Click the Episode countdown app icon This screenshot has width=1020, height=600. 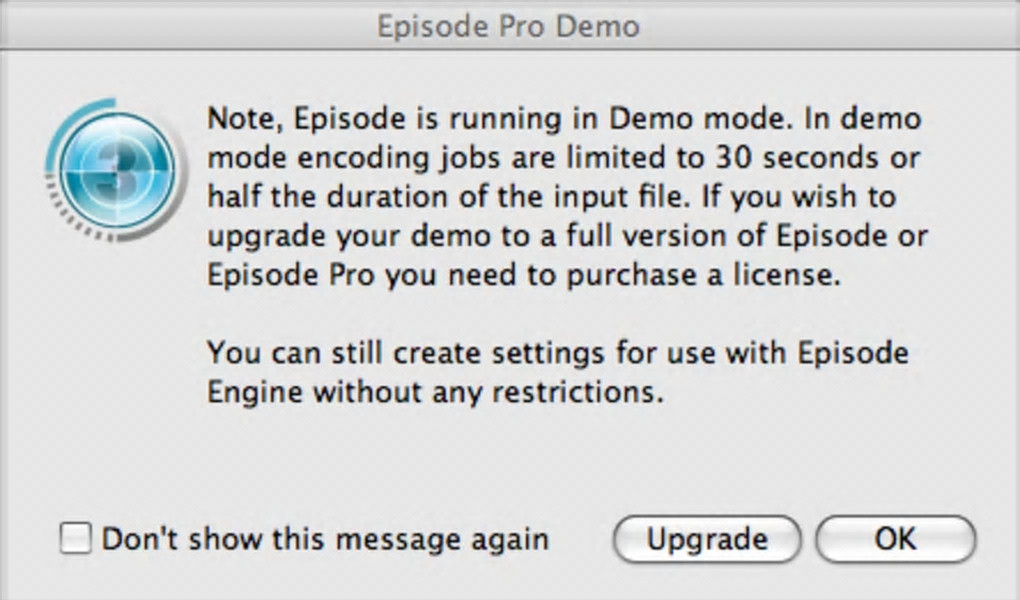pyautogui.click(x=115, y=170)
